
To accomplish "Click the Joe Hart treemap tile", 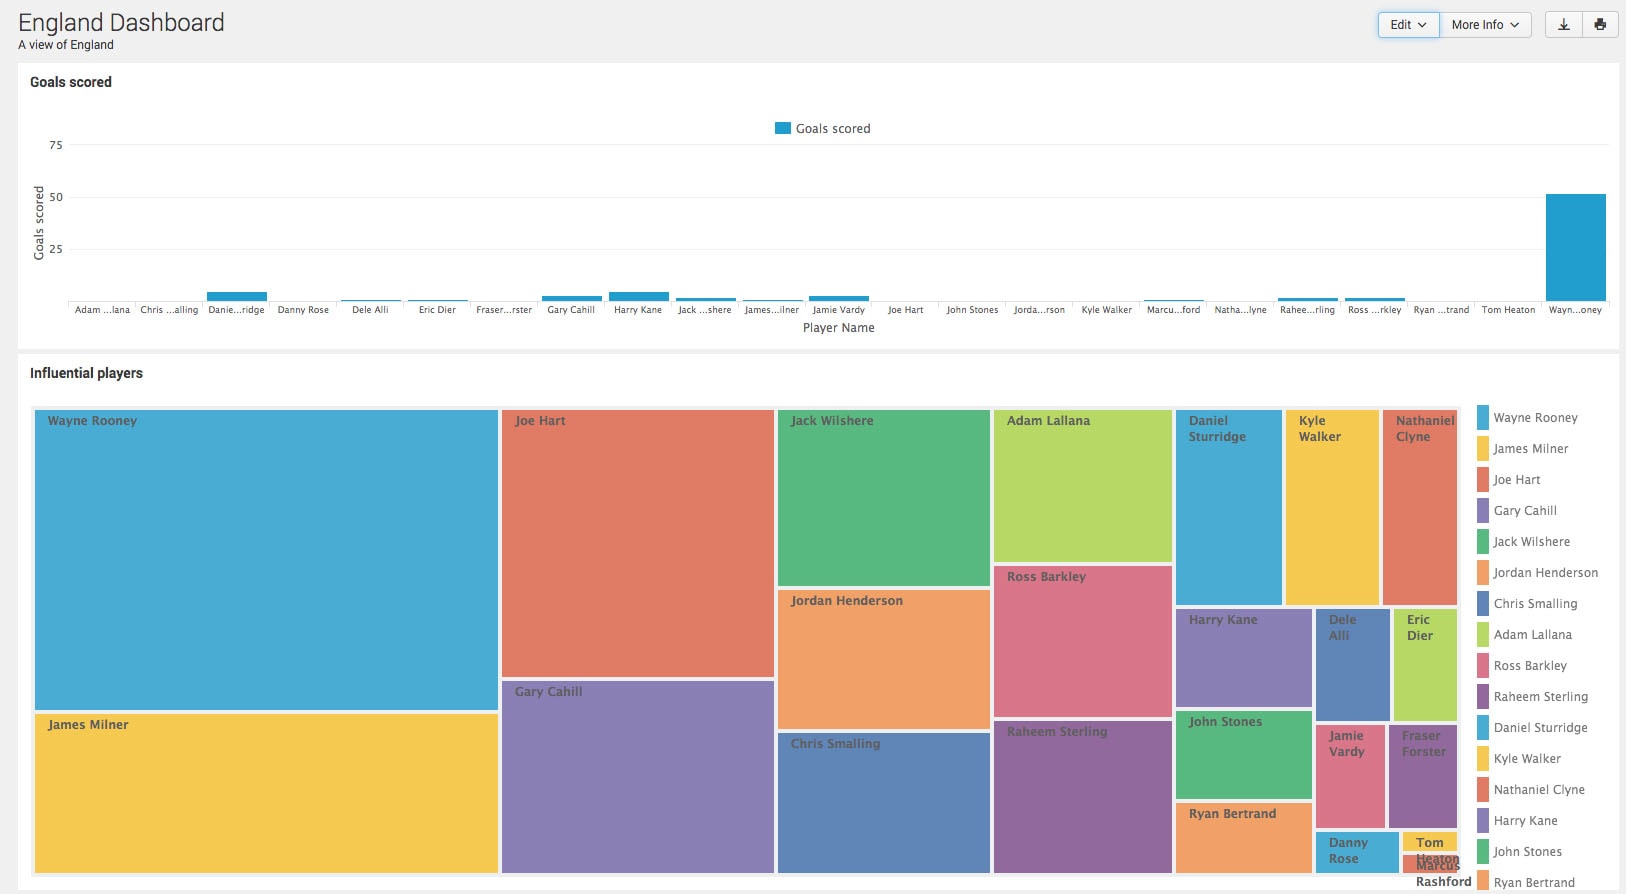I will (x=638, y=543).
